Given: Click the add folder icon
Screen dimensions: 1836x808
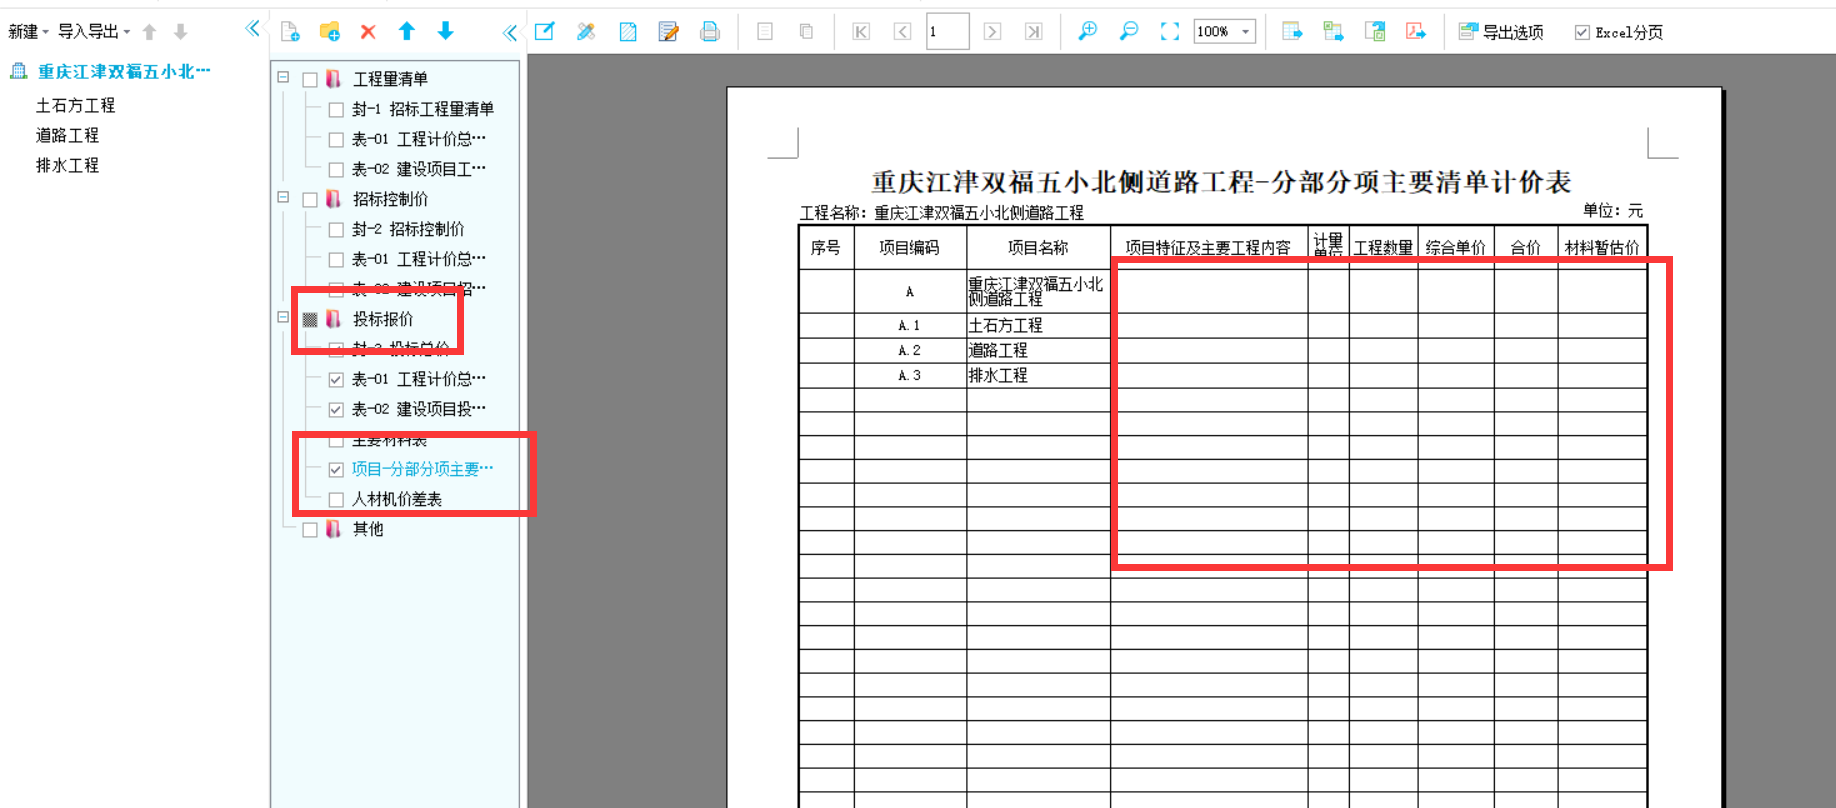Looking at the screenshot, I should coord(329,32).
